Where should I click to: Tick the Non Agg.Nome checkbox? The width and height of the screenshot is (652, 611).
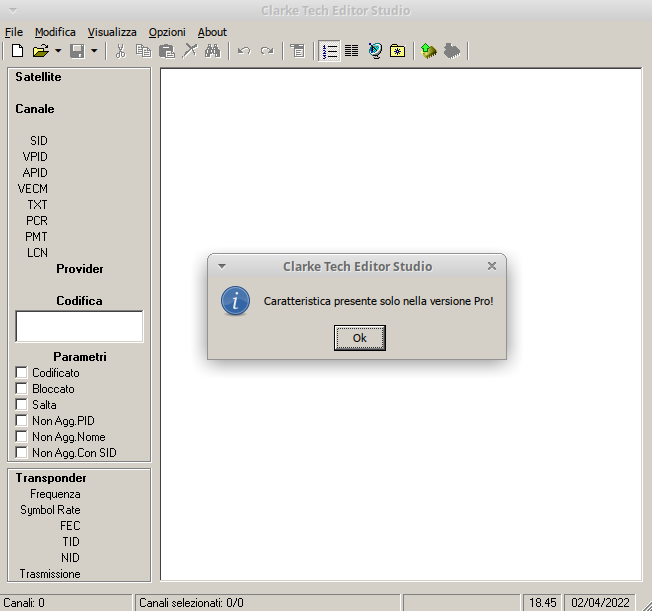click(x=21, y=436)
